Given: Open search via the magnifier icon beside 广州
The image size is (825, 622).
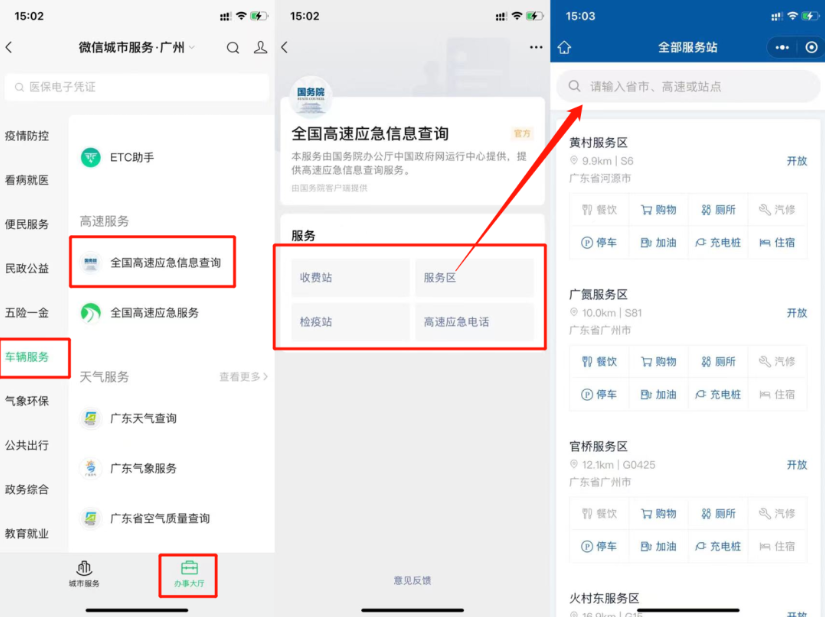Looking at the screenshot, I should (233, 48).
